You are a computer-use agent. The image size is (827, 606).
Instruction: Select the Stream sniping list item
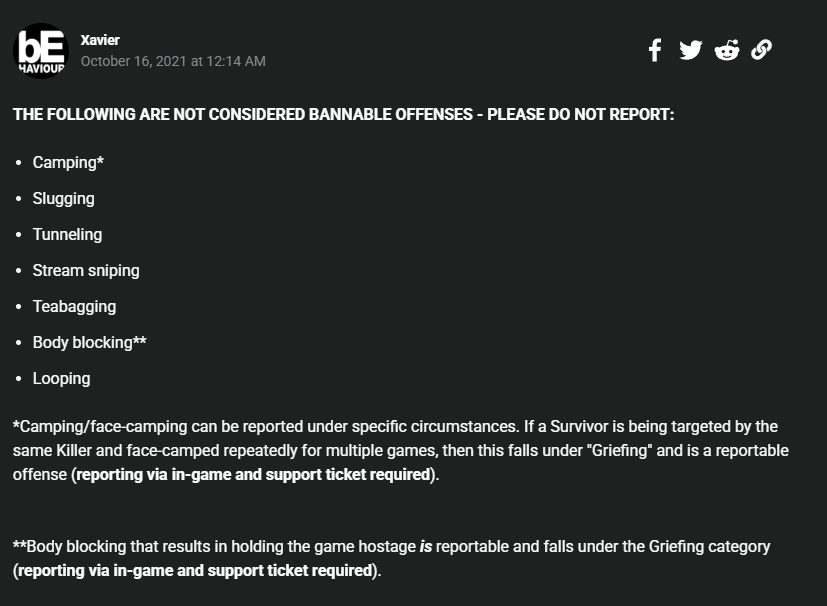coord(86,271)
